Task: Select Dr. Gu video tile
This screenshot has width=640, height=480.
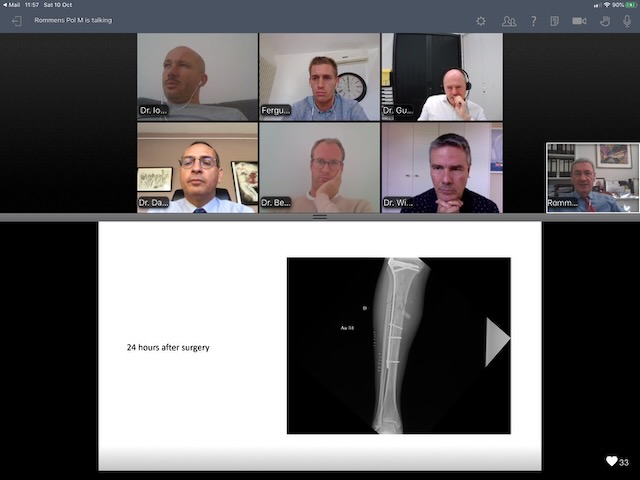Action: click(x=441, y=77)
